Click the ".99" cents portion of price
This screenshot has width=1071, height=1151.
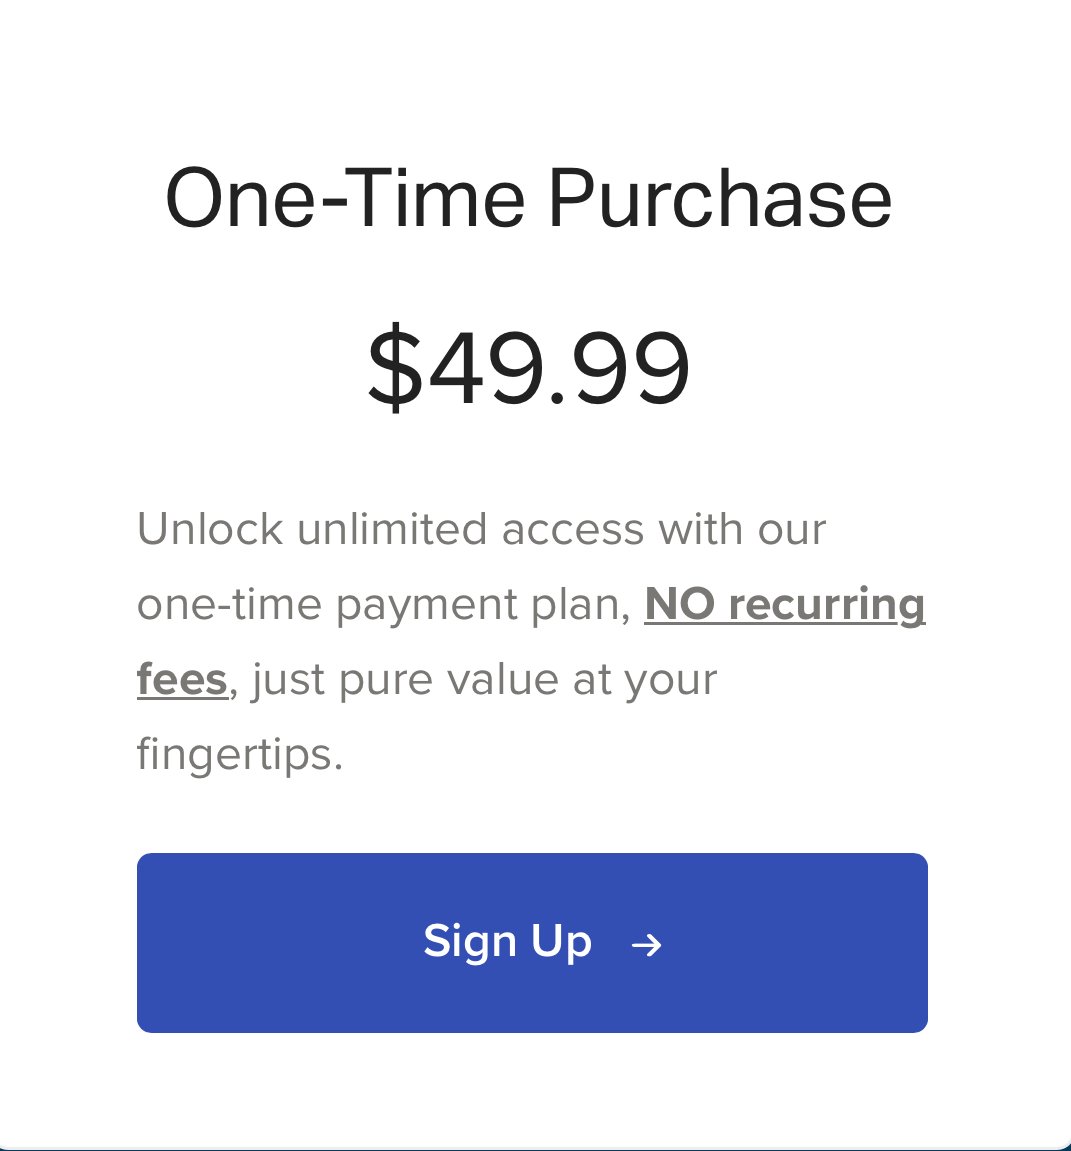pos(619,367)
